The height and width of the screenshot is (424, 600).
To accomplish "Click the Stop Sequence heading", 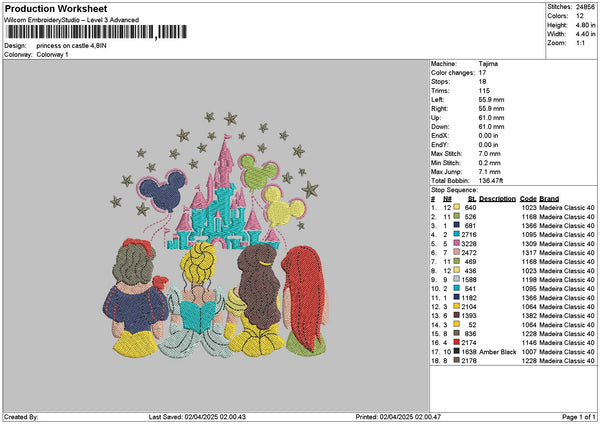I will [x=454, y=190].
